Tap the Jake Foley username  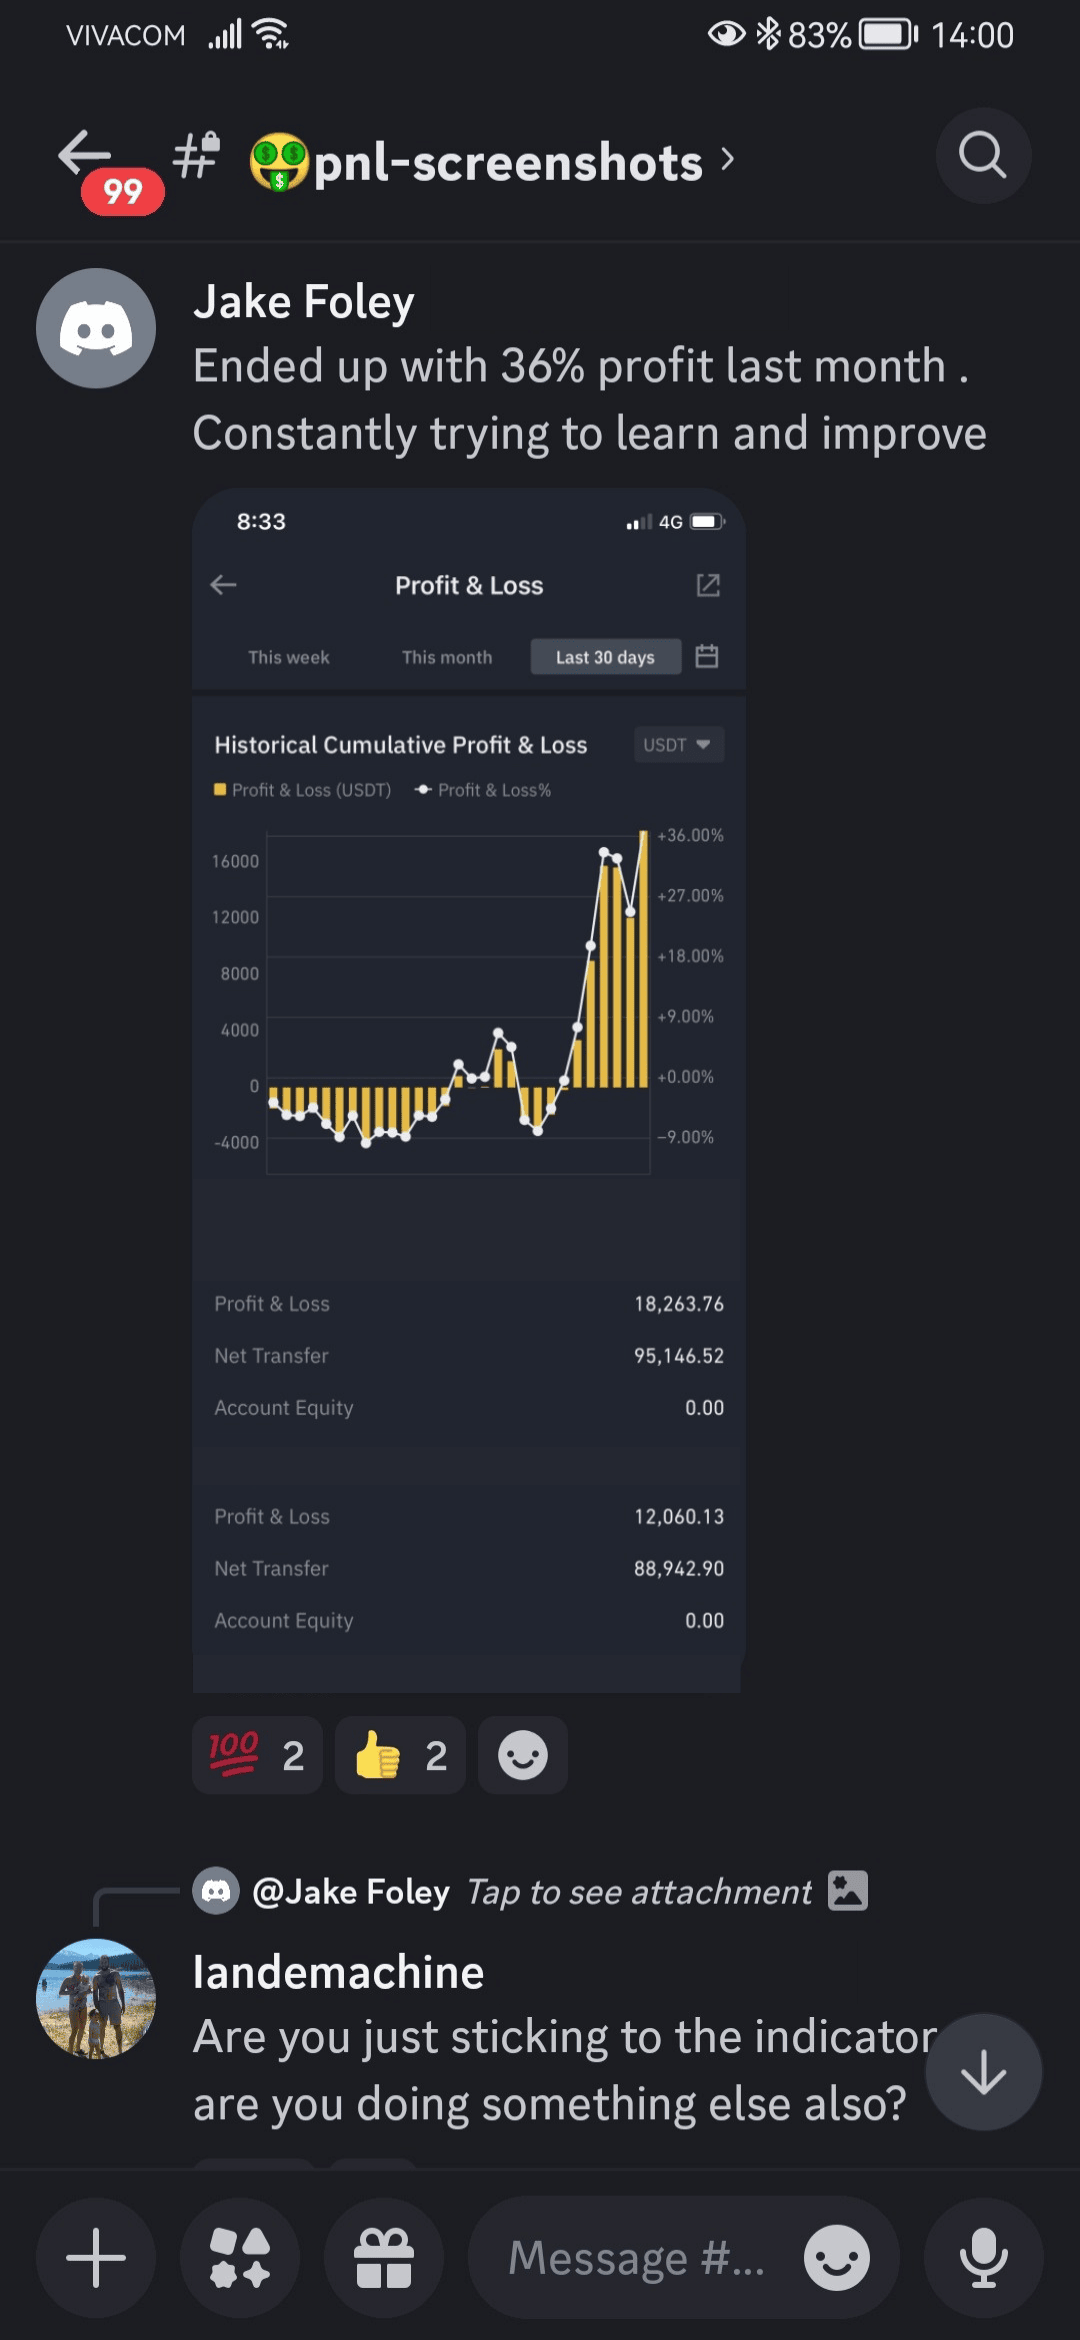tap(304, 302)
